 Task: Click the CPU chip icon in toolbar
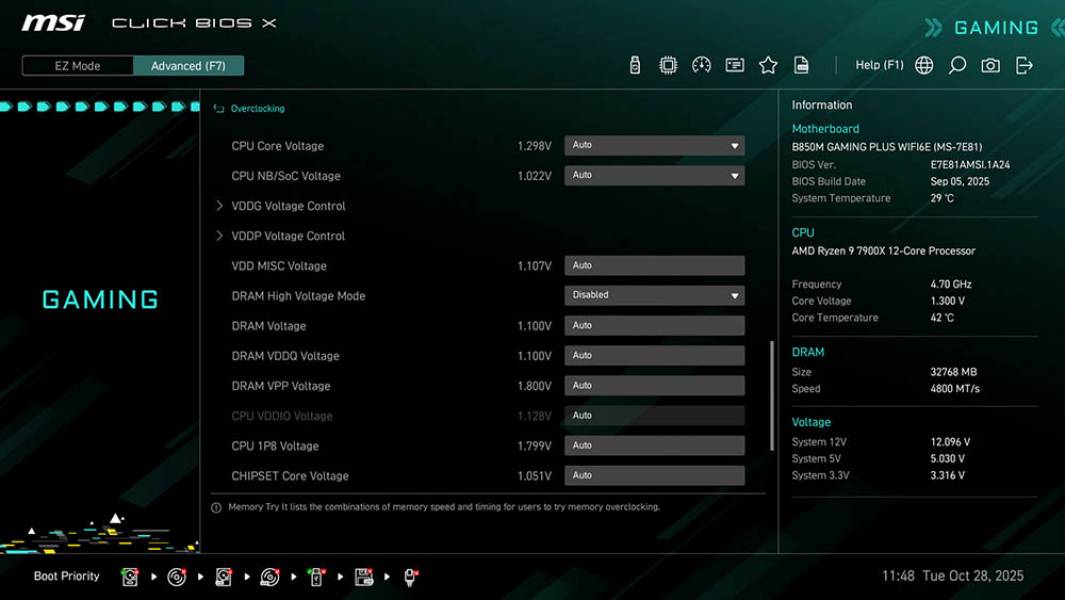tap(667, 64)
